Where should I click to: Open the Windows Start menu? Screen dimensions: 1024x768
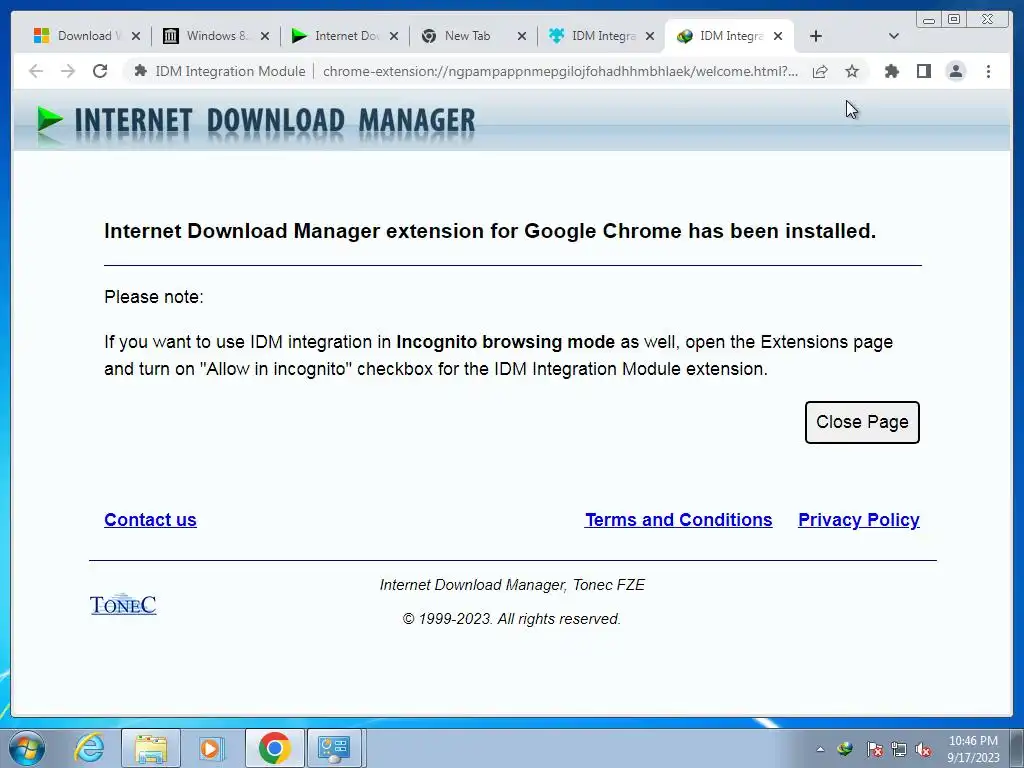click(x=26, y=748)
